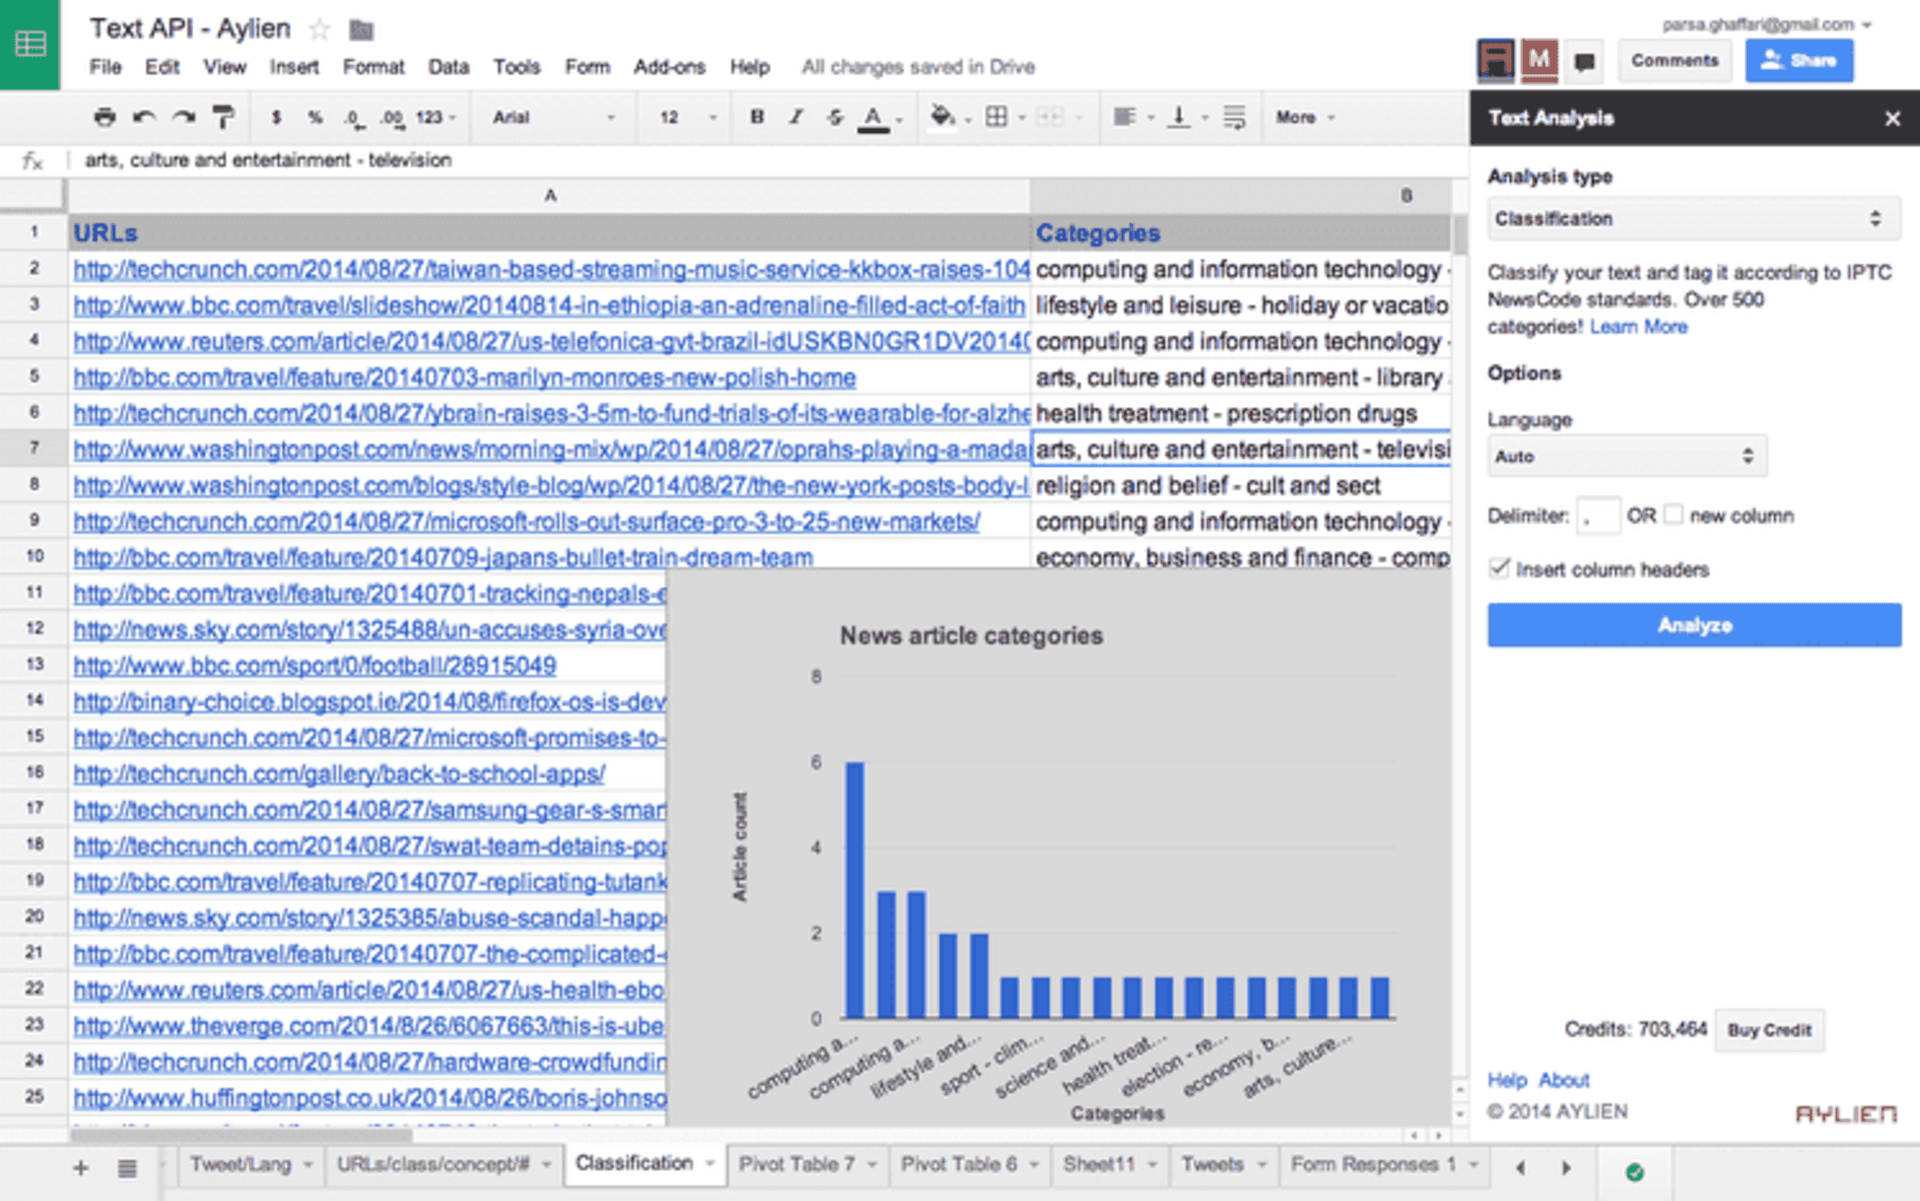Format selection as currency
Screen dimensions: 1920x1201
tap(275, 117)
